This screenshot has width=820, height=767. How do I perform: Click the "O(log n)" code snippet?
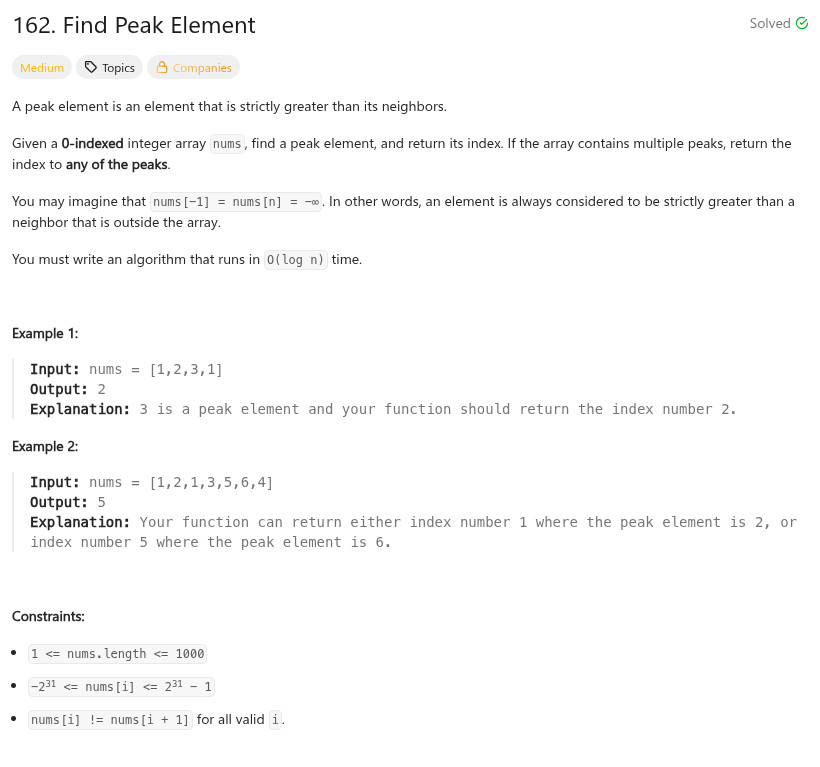(x=295, y=259)
